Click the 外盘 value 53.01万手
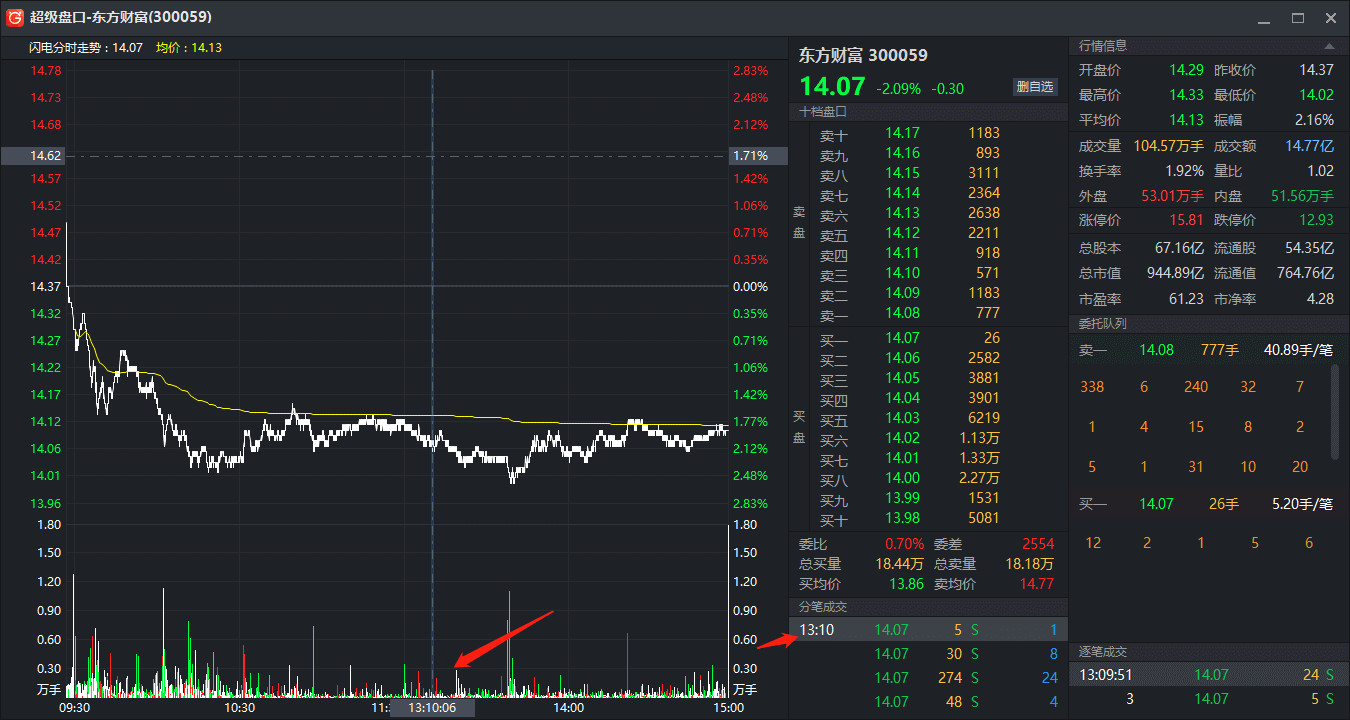Screen dimensions: 1350x720 pyautogui.click(x=1173, y=197)
